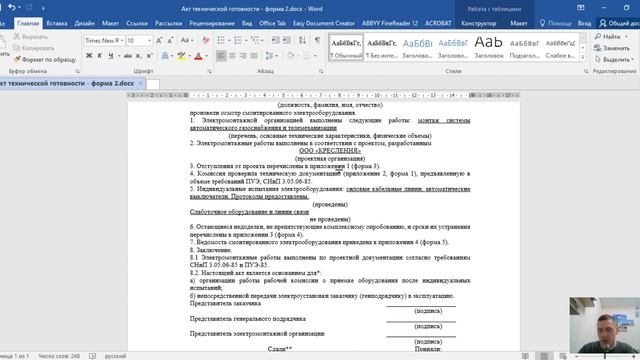Toggle underline formatting (Ч)
The height and width of the screenshot is (360, 640).
point(111,56)
